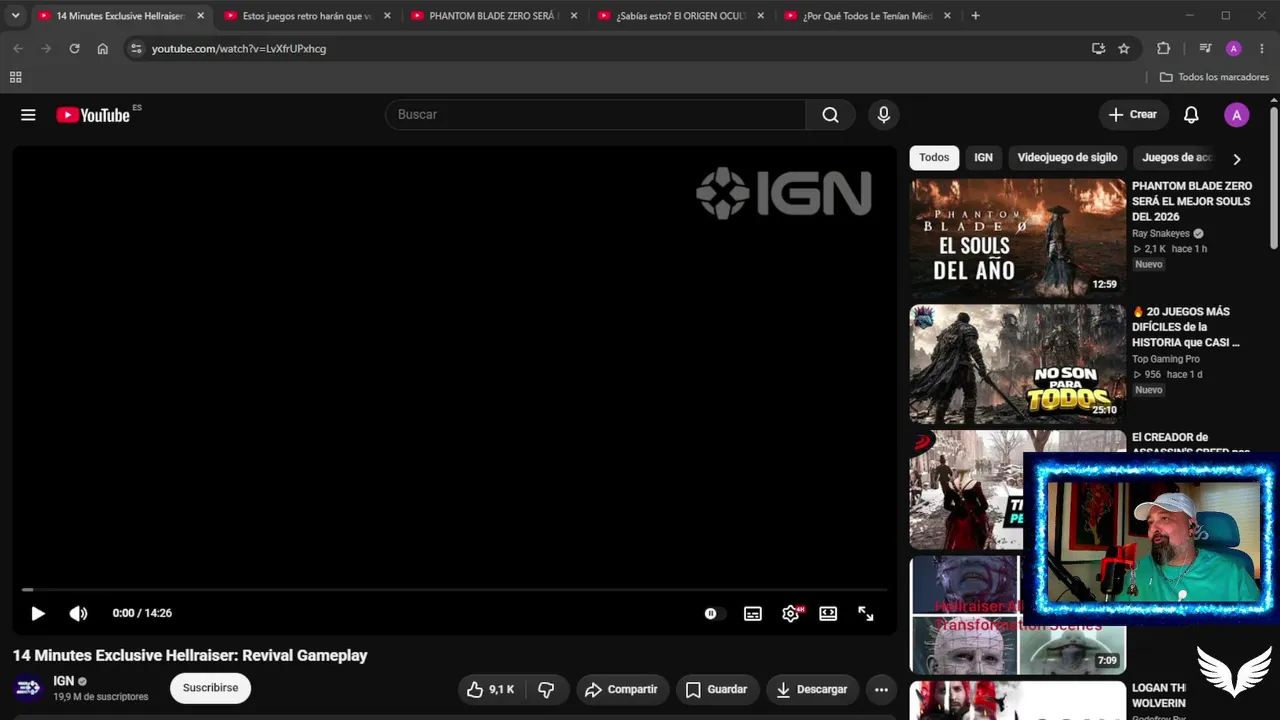Open the Hellraiser transformation scenes thumbnail
This screenshot has height=720, width=1280.
pos(1017,615)
